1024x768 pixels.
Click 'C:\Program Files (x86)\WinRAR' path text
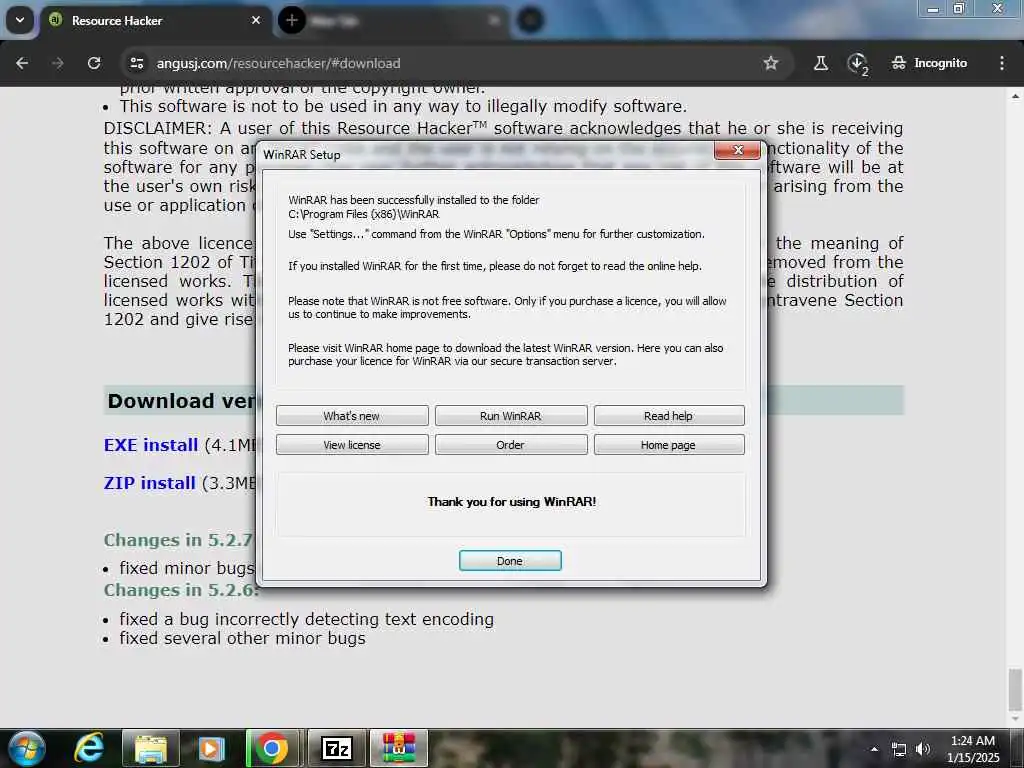(x=364, y=214)
